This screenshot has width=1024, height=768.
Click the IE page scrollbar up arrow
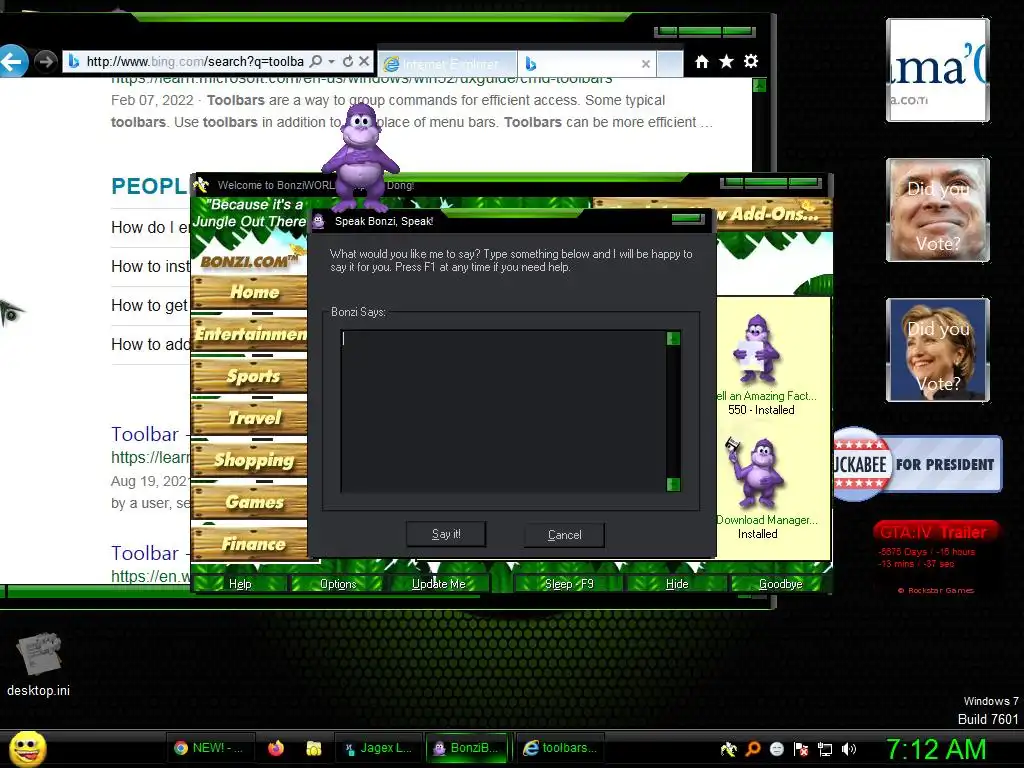click(760, 85)
